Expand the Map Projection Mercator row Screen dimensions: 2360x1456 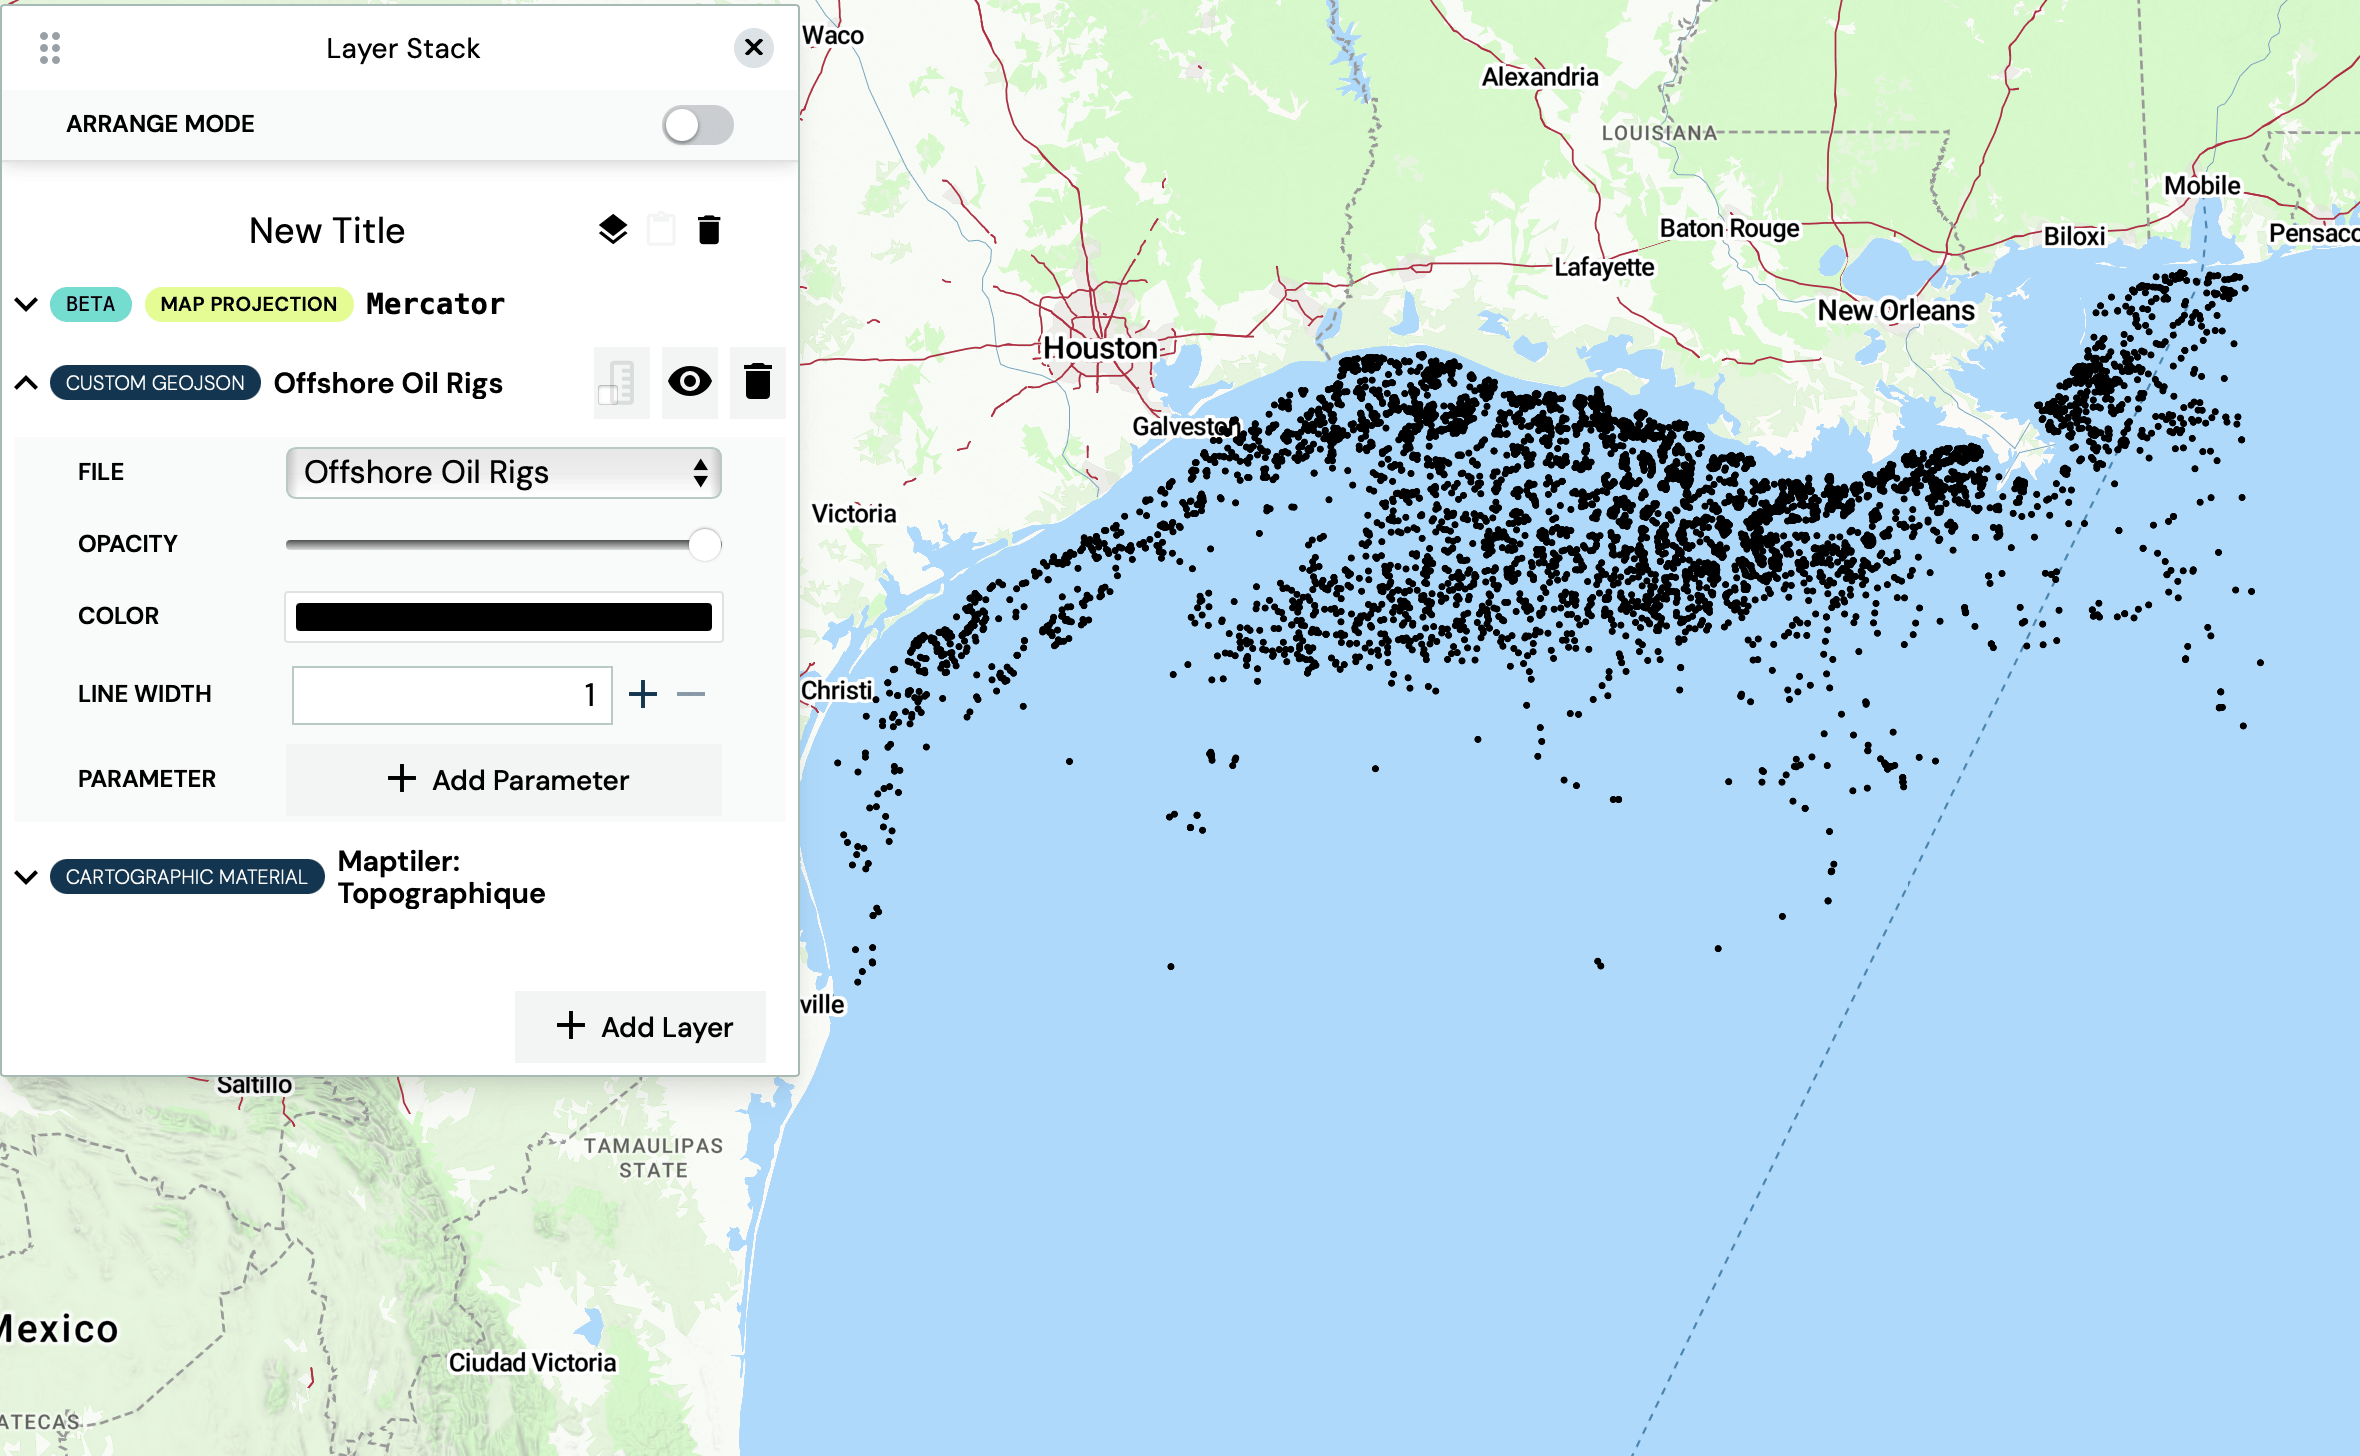coord(26,304)
